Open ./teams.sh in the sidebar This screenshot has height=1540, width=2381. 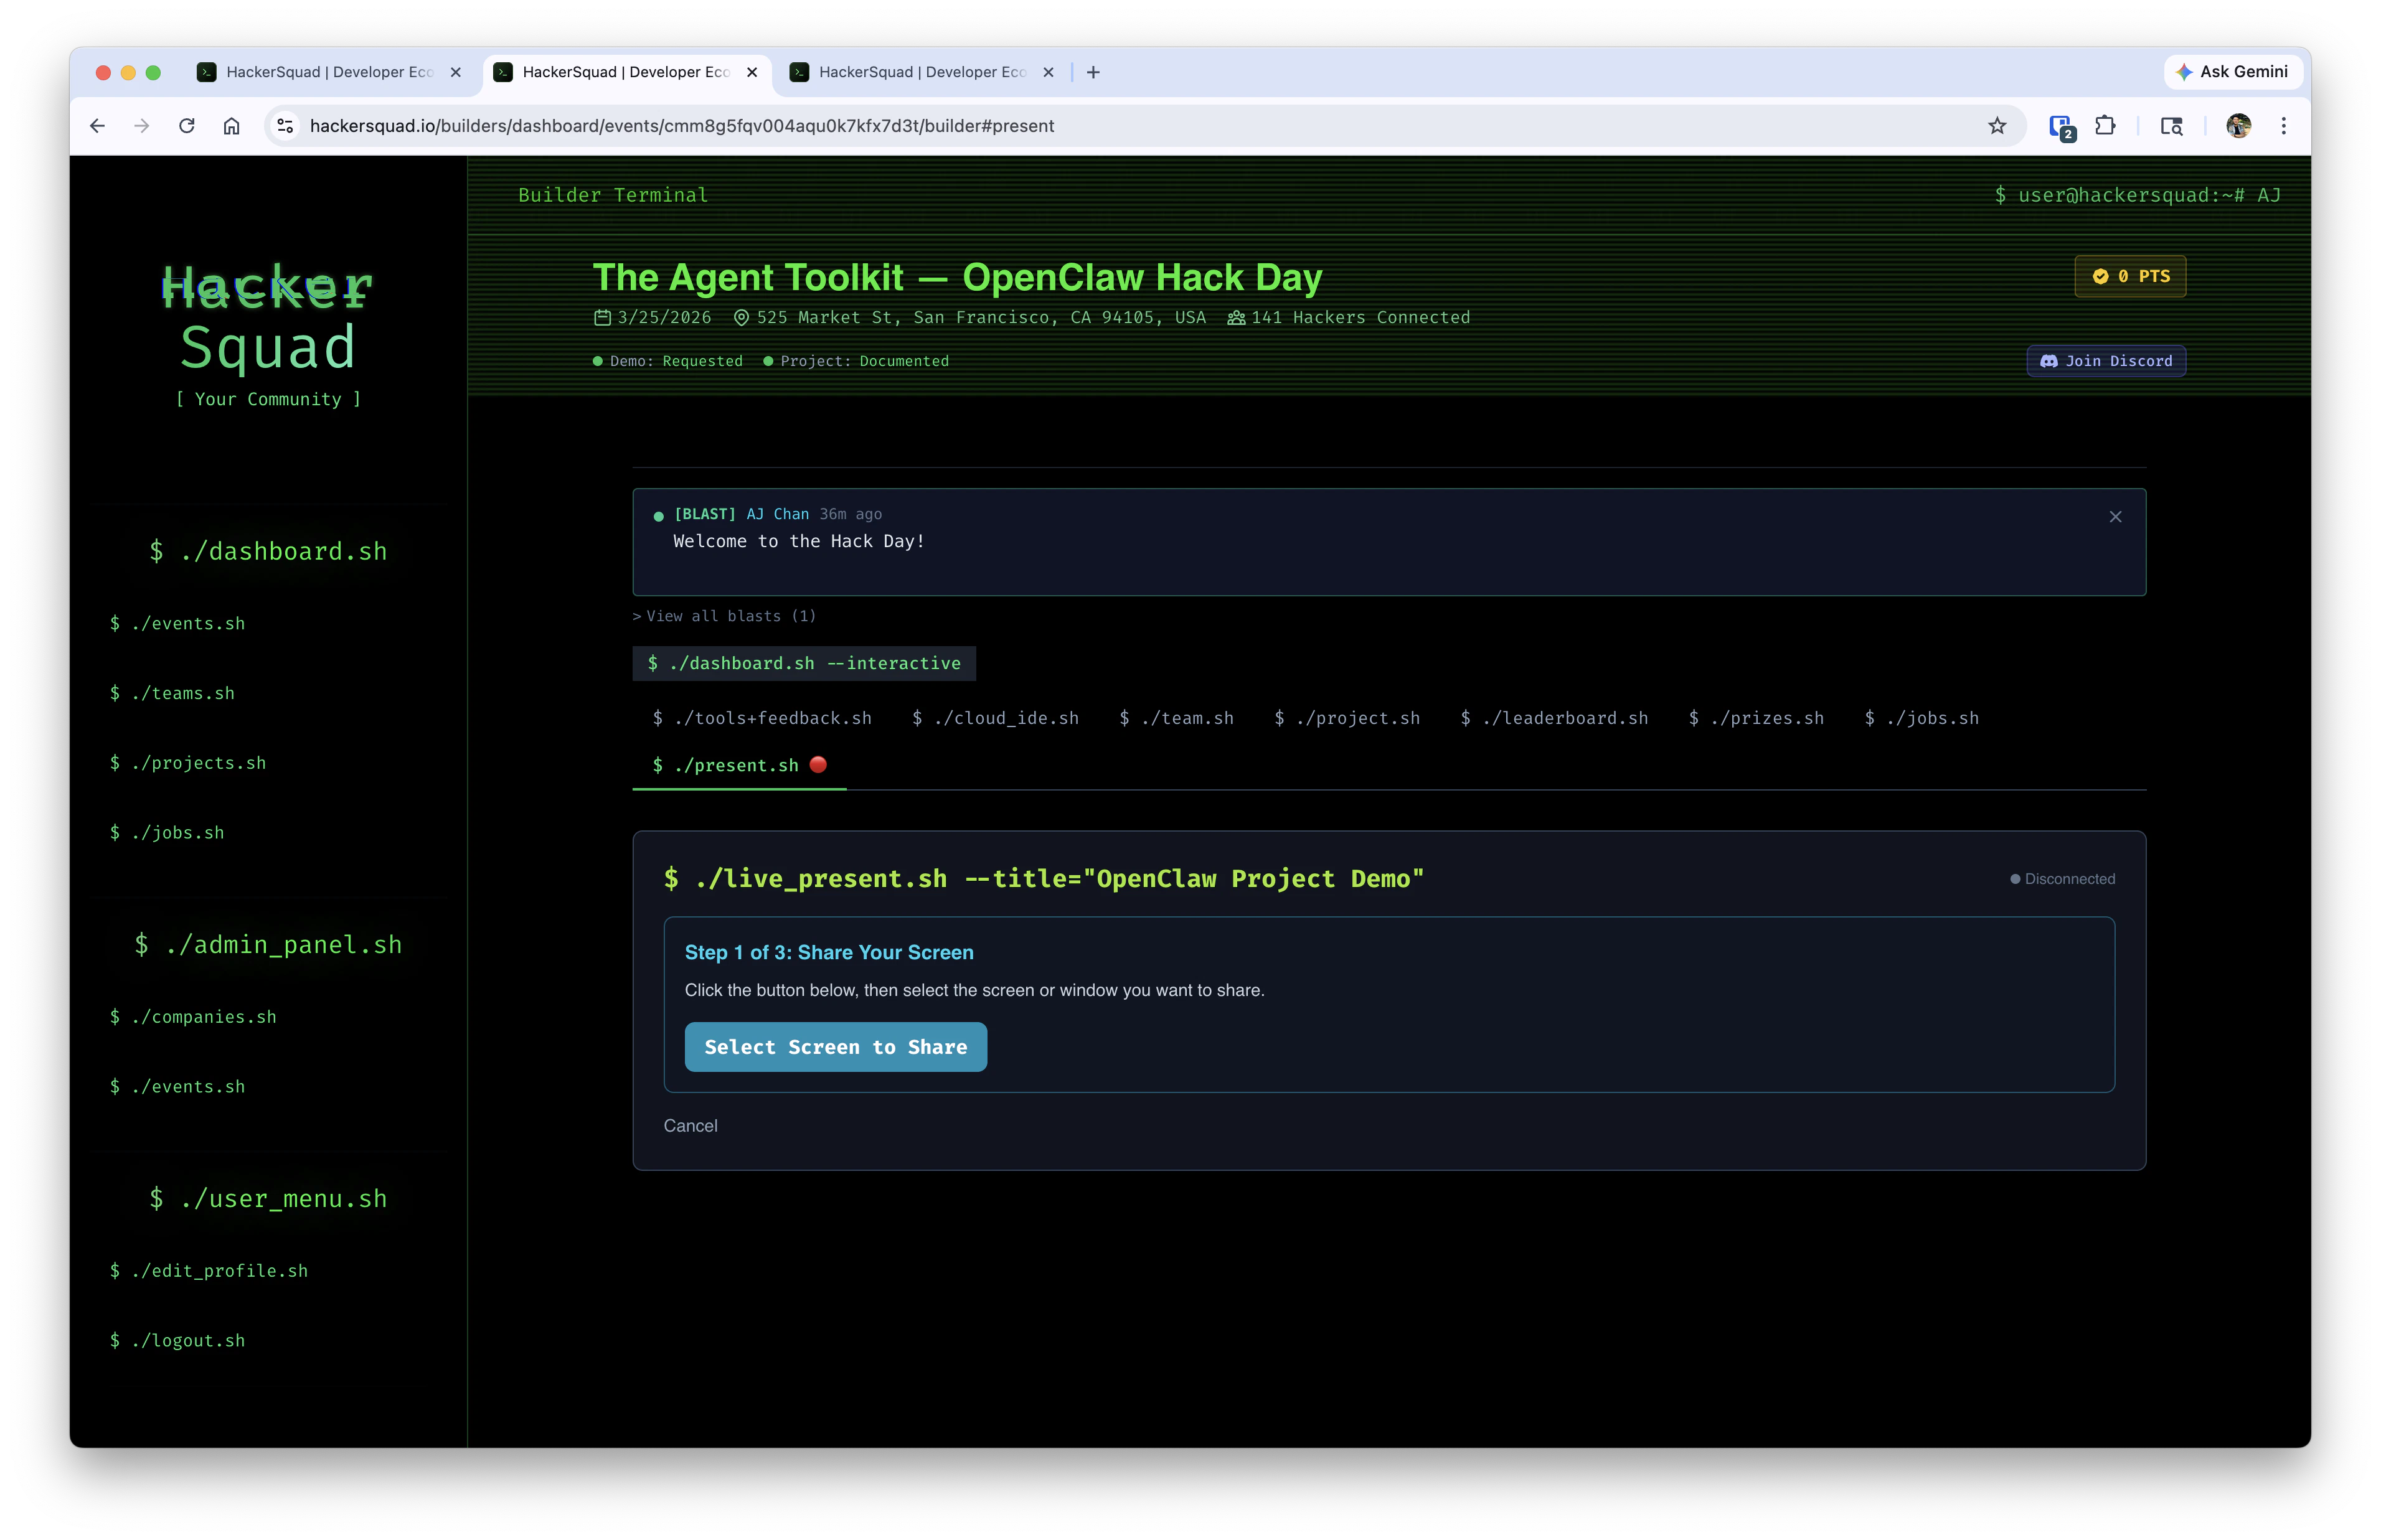point(172,694)
